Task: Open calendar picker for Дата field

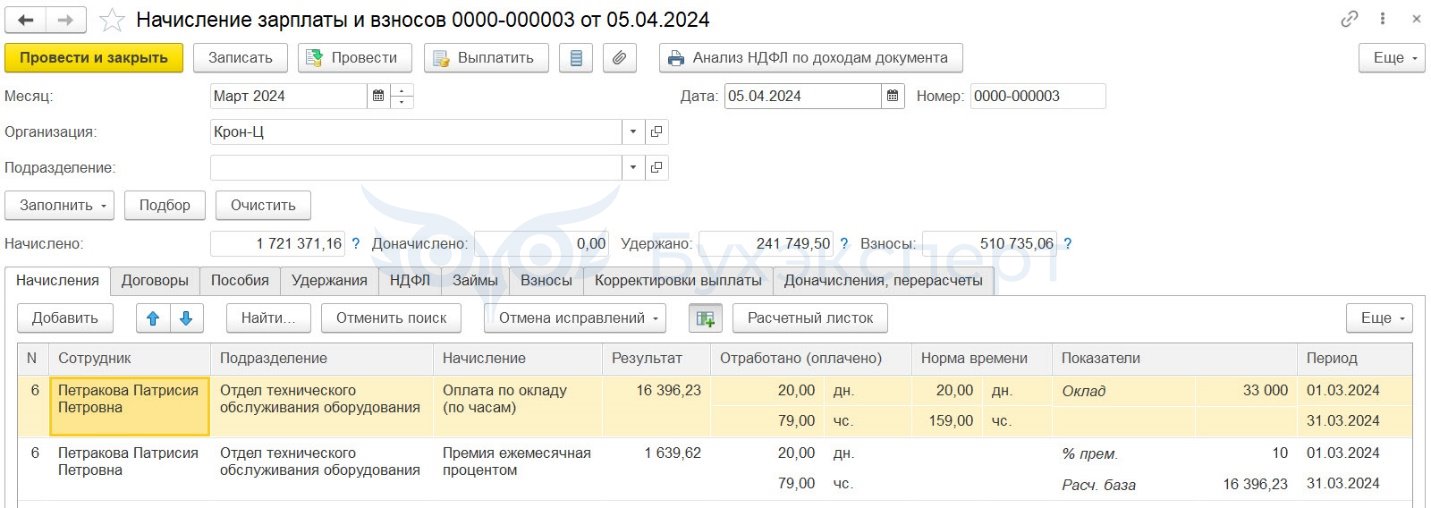Action: tap(892, 96)
